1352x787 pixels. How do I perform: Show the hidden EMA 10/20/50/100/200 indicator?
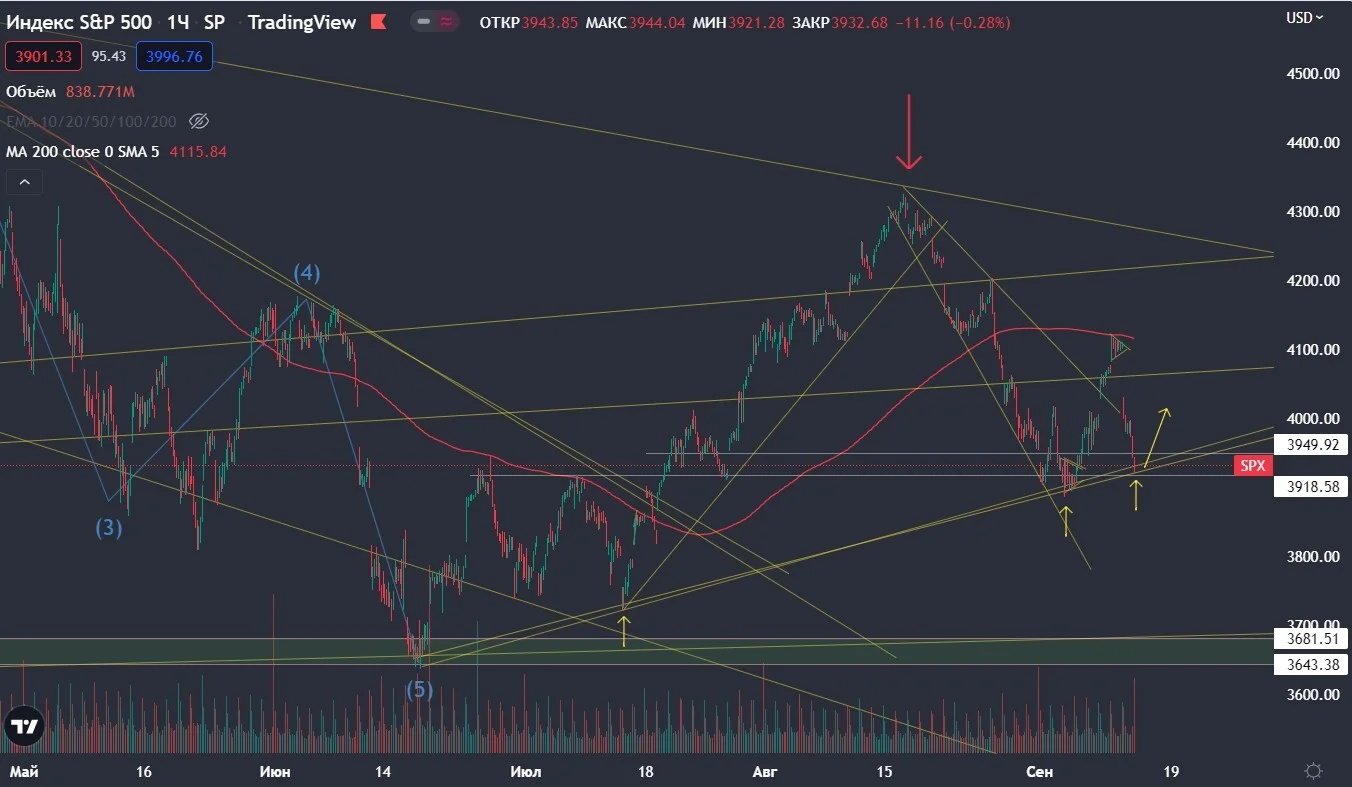pyautogui.click(x=199, y=122)
